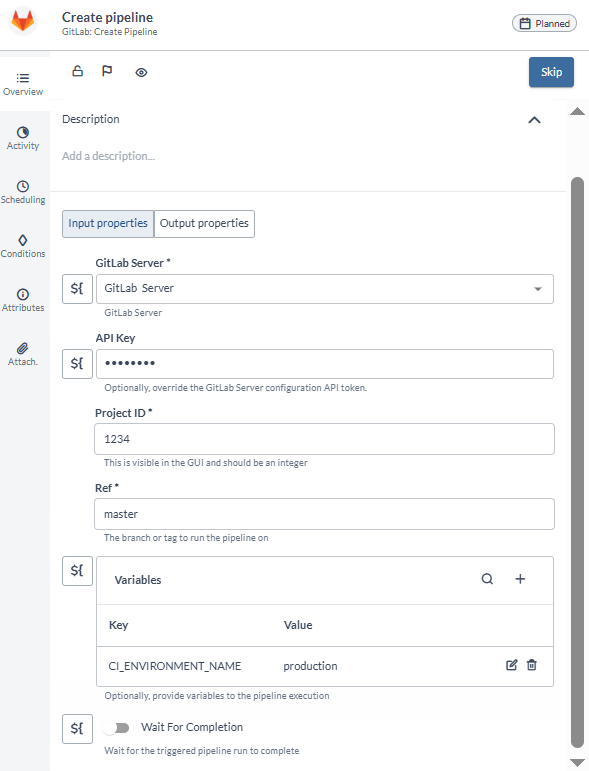The width and height of the screenshot is (589, 771).
Task: Open the Overview sidebar tab
Action: [23, 84]
